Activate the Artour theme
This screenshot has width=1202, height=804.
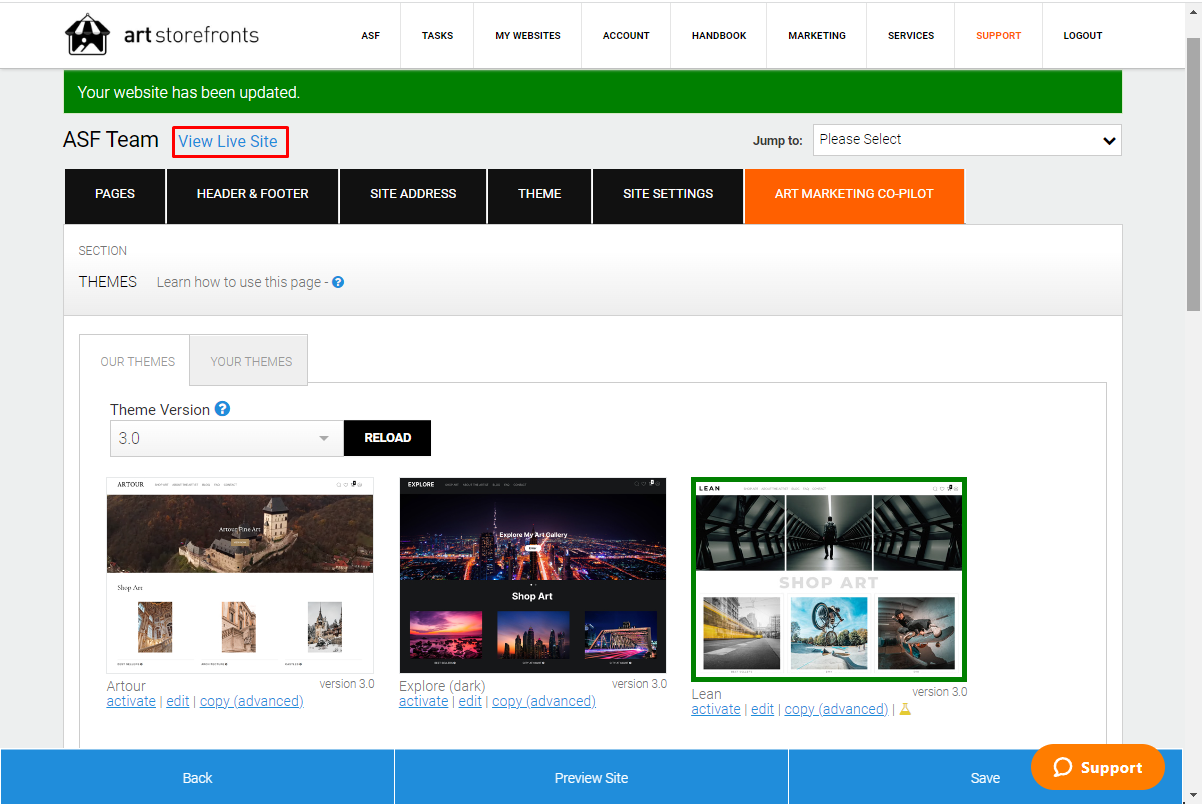click(x=131, y=701)
